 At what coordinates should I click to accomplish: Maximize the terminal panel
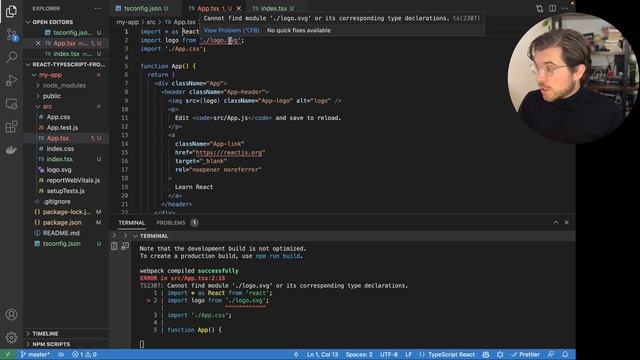[x=556, y=222]
